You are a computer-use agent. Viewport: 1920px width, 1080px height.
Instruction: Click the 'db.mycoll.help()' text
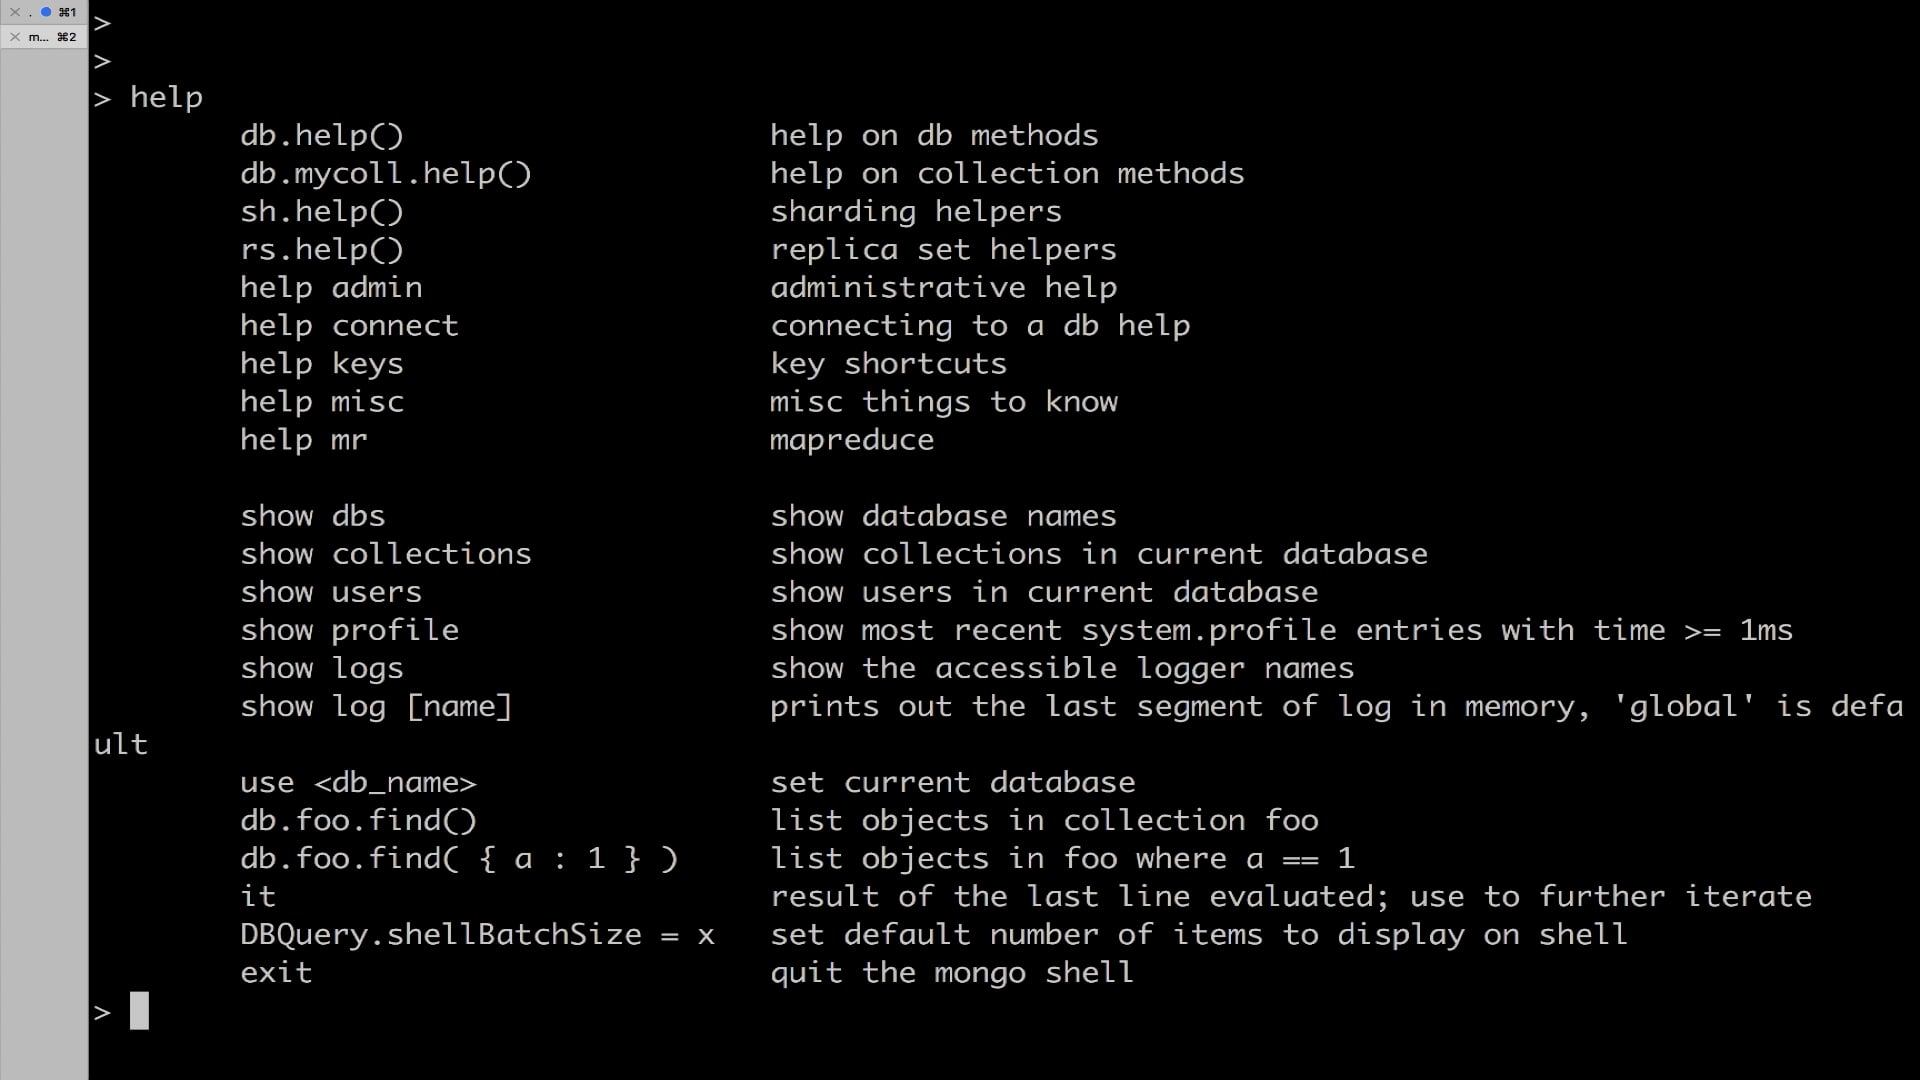click(385, 174)
